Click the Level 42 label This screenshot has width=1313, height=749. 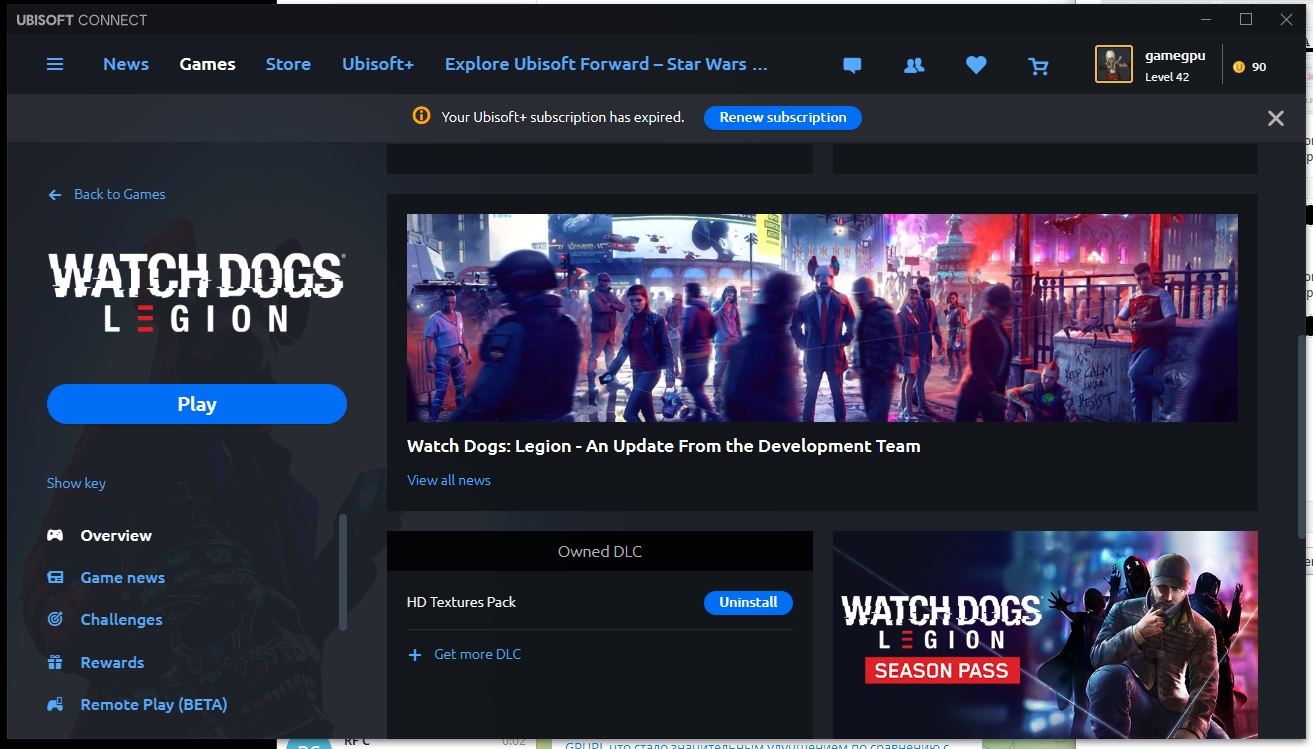click(x=1167, y=77)
